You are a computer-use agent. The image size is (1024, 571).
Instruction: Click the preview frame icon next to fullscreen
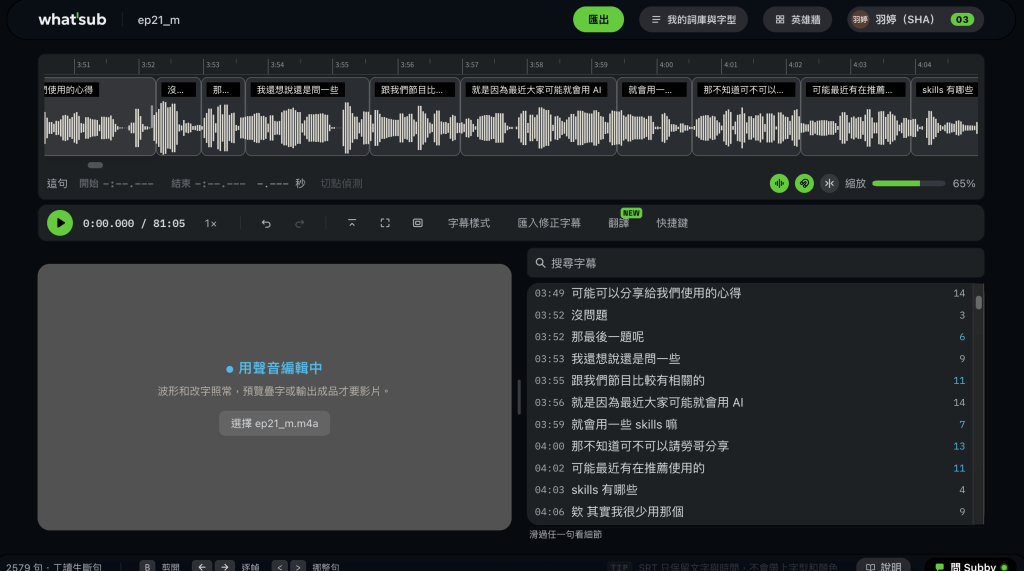(x=418, y=223)
